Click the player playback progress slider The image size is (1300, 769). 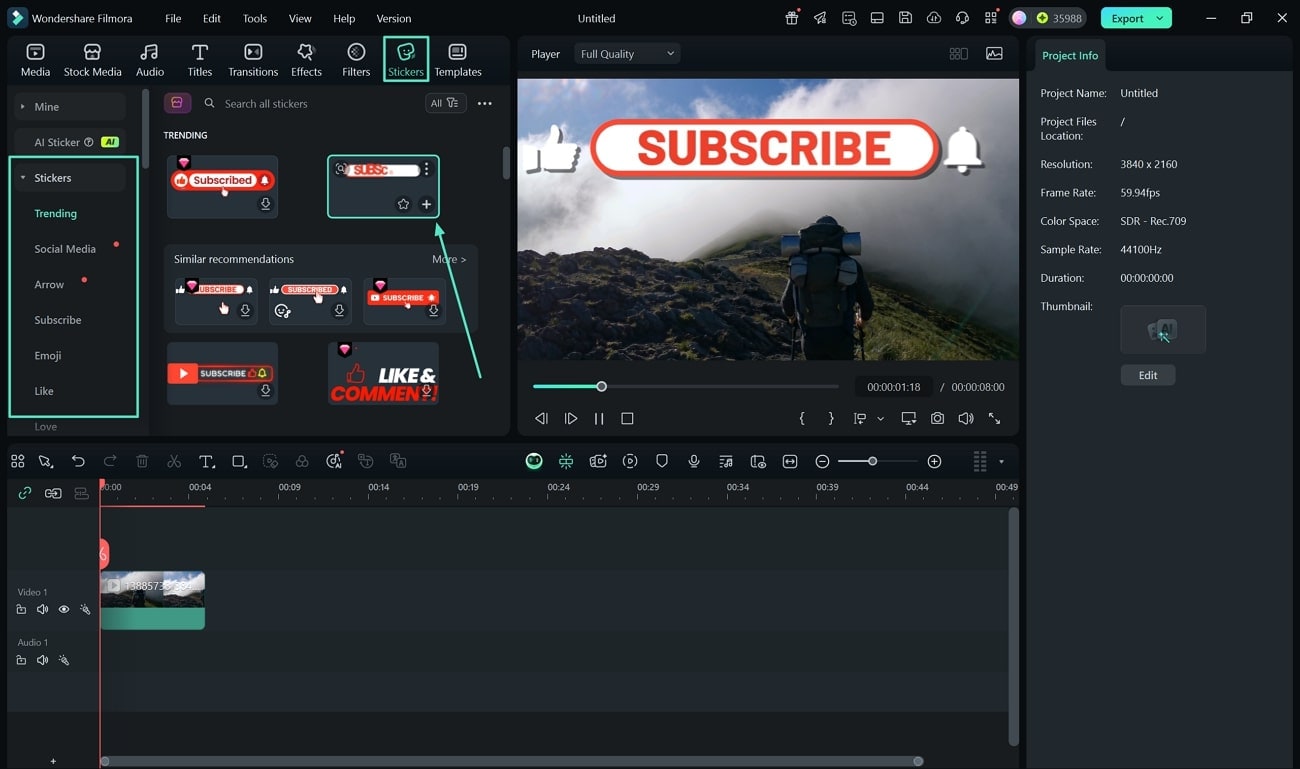(x=685, y=387)
